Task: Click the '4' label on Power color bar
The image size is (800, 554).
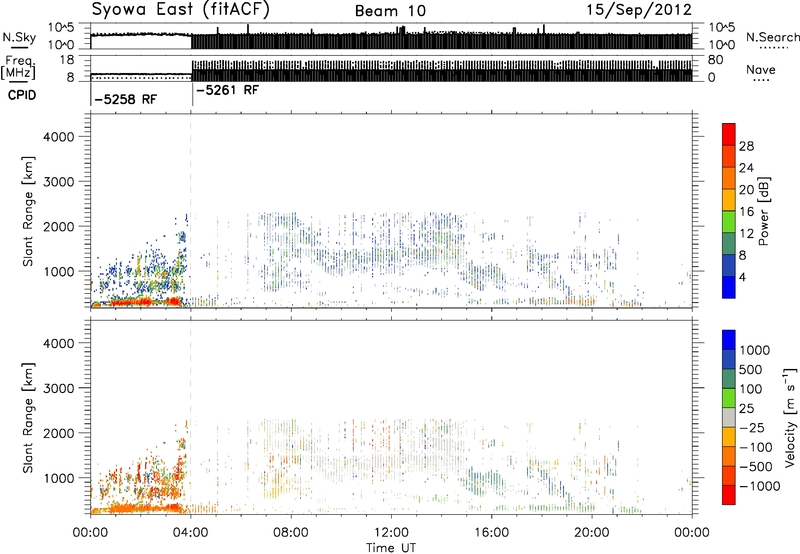Action: [x=743, y=277]
